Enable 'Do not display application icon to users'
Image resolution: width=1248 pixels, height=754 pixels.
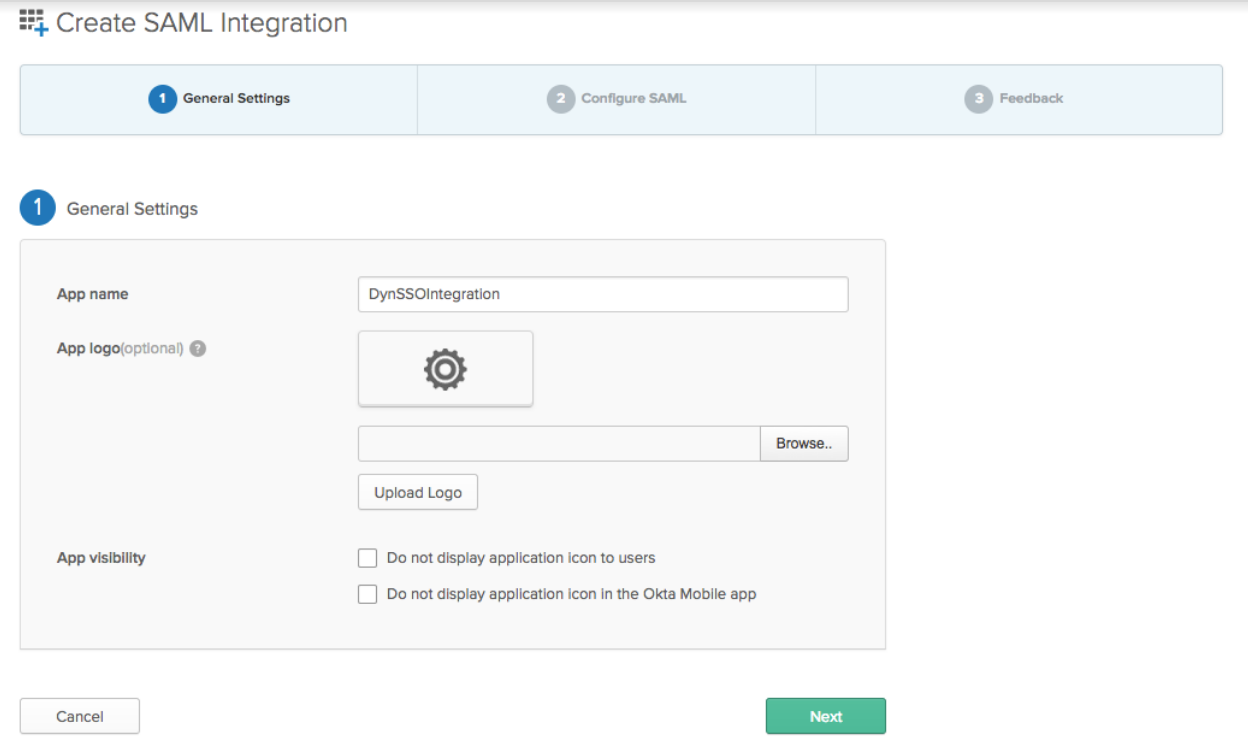(368, 558)
